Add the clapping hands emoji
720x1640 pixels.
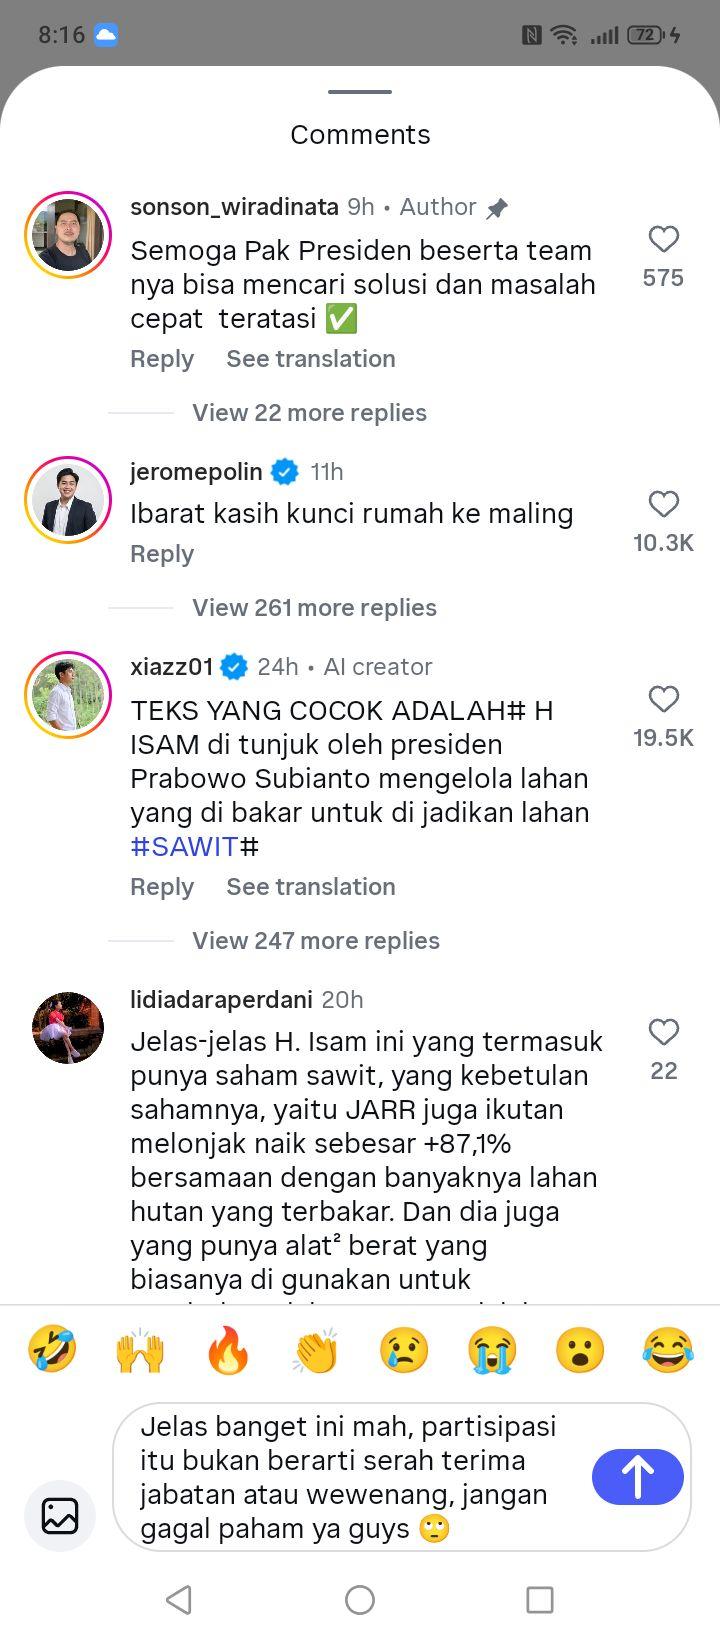316,1350
